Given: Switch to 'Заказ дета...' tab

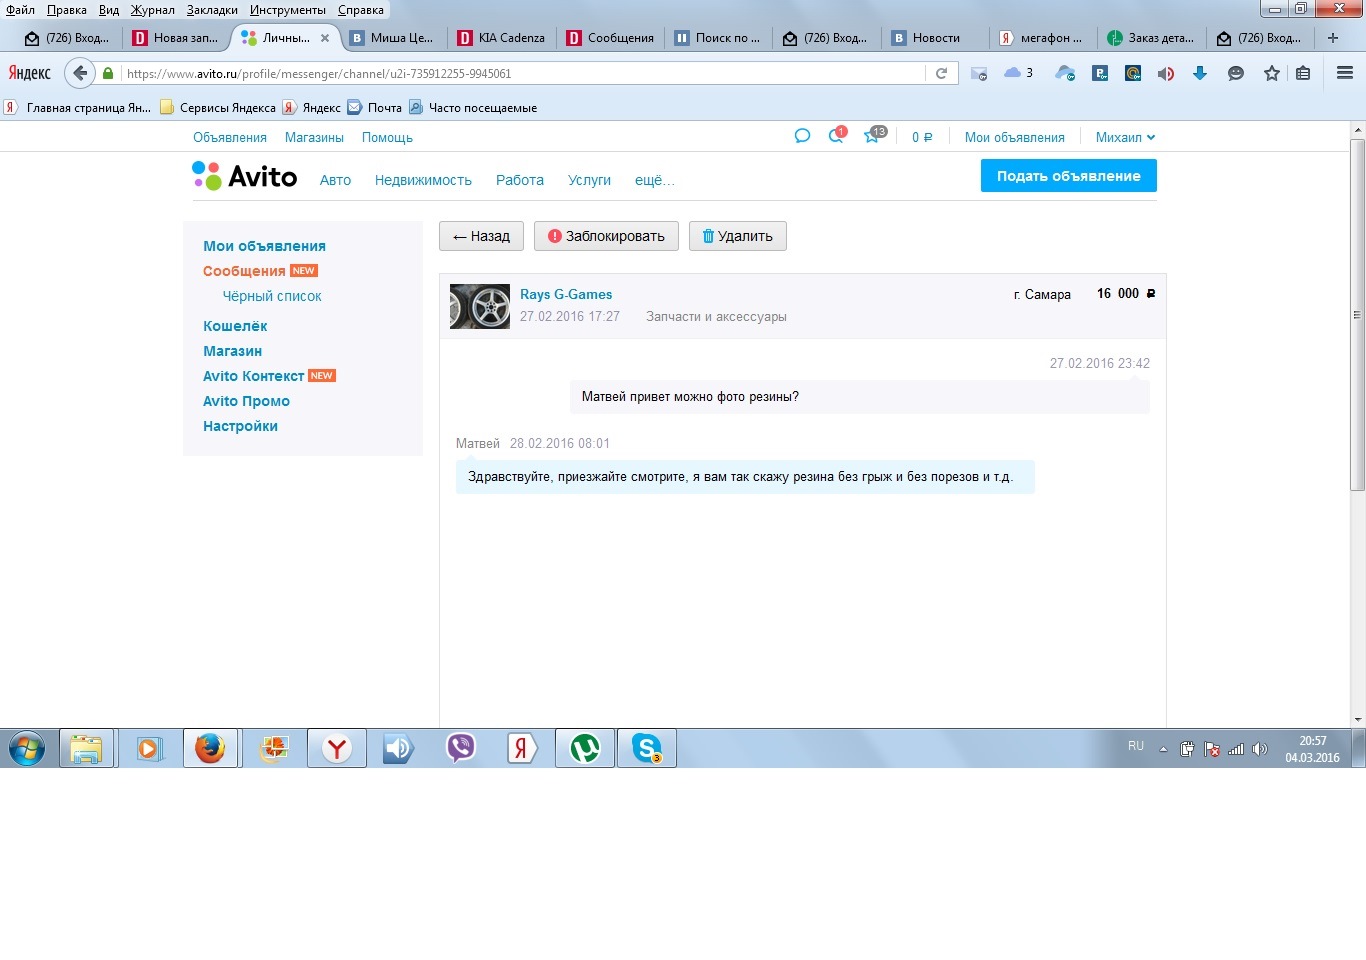Looking at the screenshot, I should click(x=1151, y=38).
